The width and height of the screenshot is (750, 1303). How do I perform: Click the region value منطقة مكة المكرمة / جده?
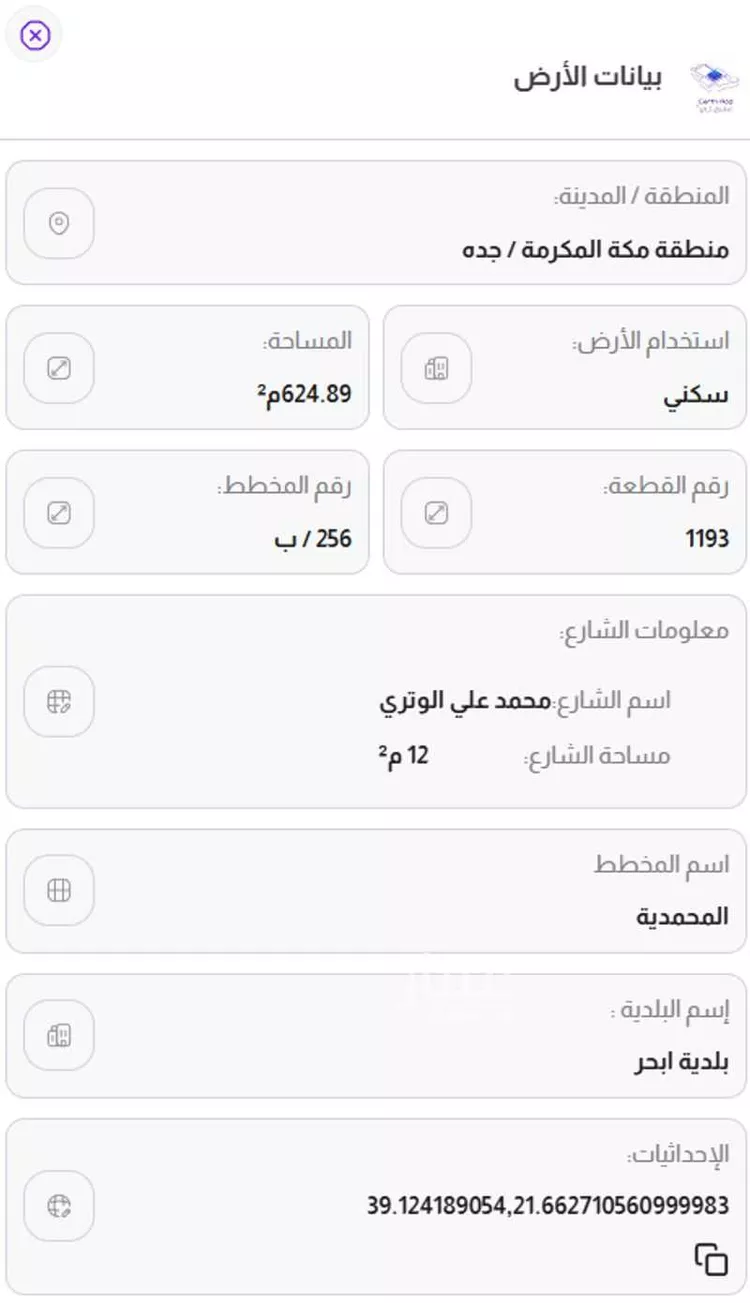[x=596, y=249]
